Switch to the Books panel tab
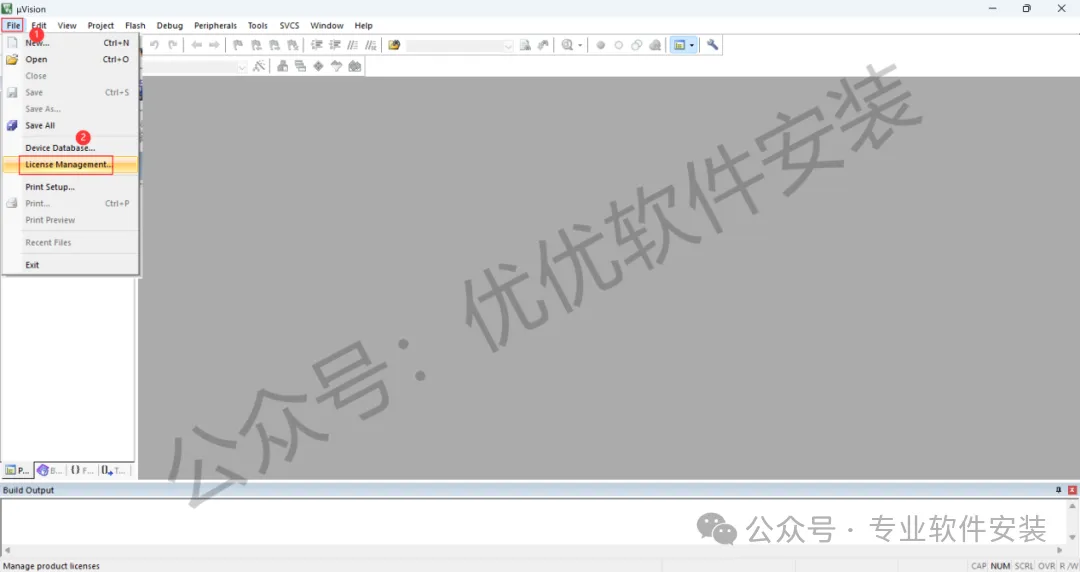The width and height of the screenshot is (1080, 572). [x=50, y=470]
